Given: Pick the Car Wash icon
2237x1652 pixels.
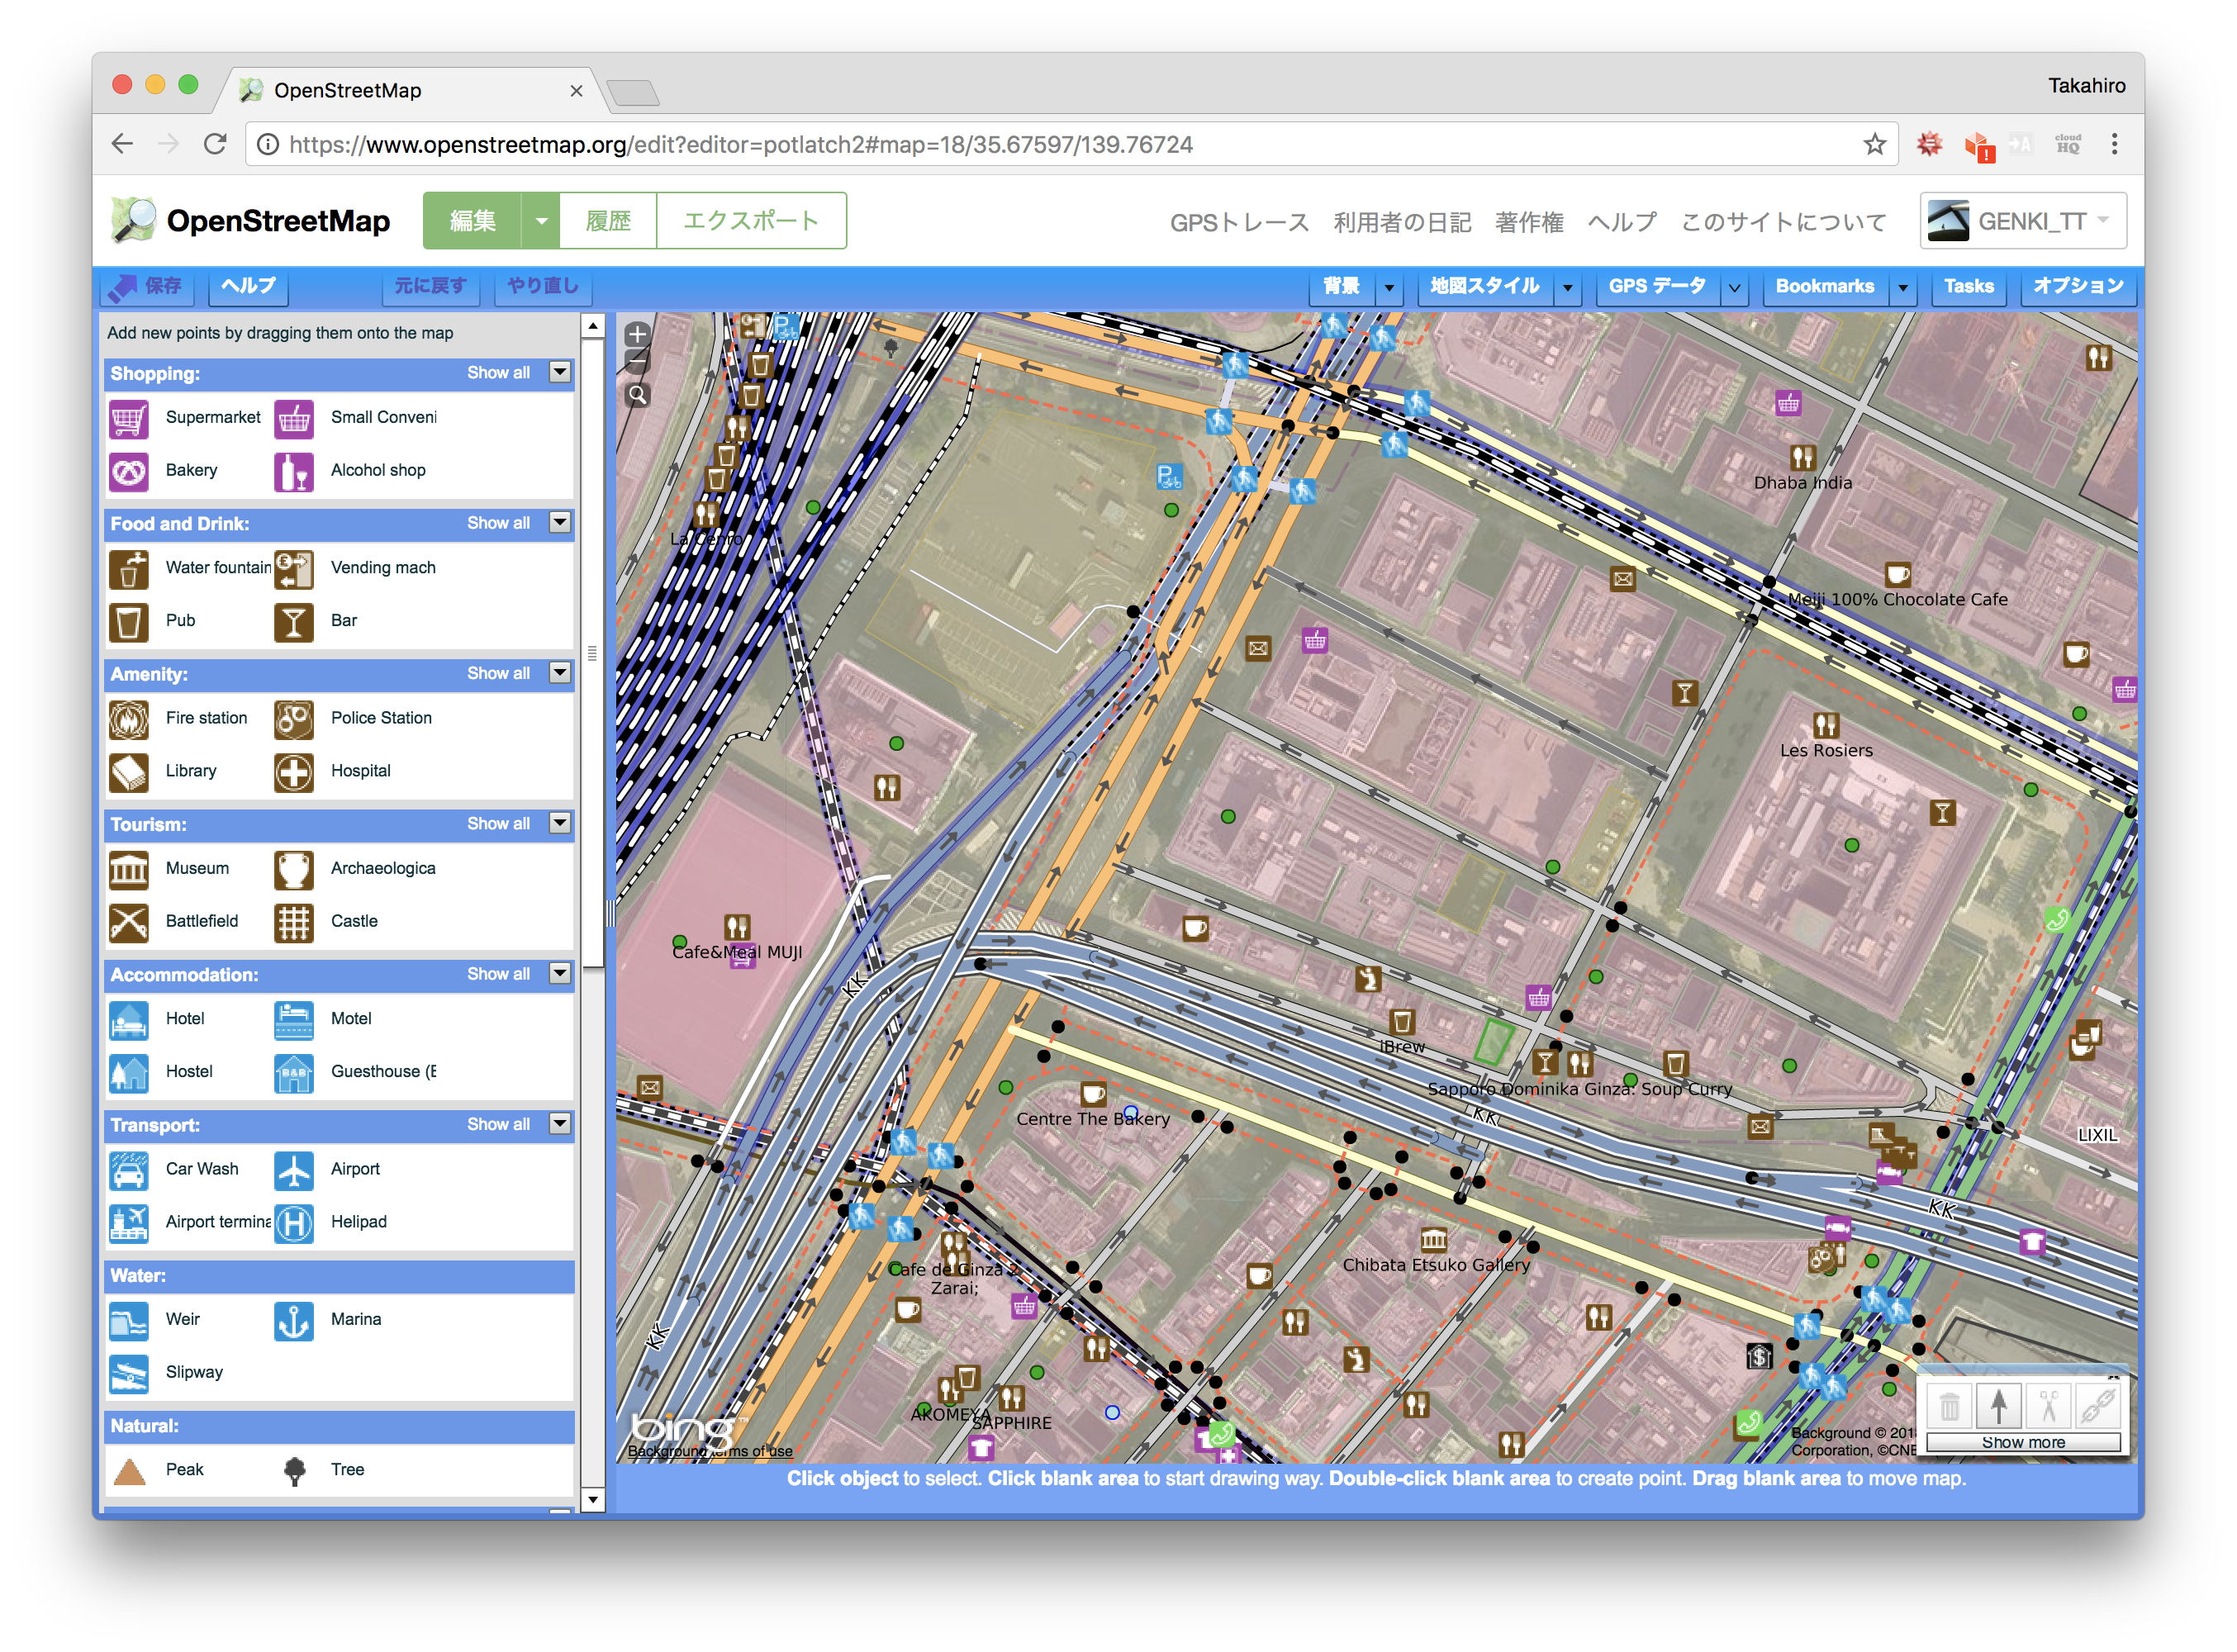Looking at the screenshot, I should (x=129, y=1170).
